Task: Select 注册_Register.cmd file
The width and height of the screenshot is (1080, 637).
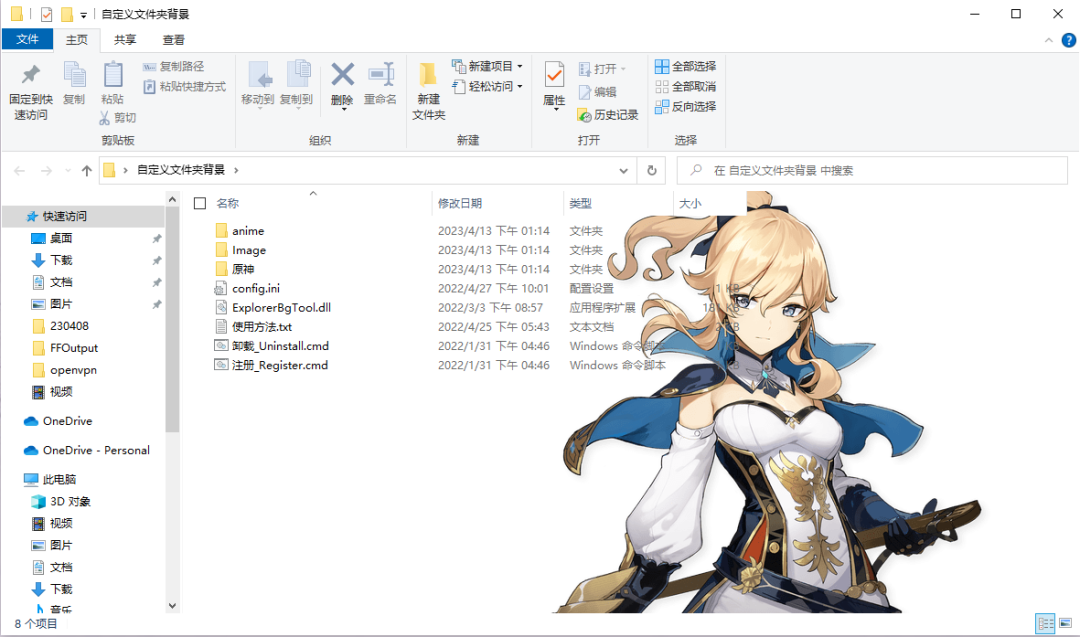Action: coord(280,365)
